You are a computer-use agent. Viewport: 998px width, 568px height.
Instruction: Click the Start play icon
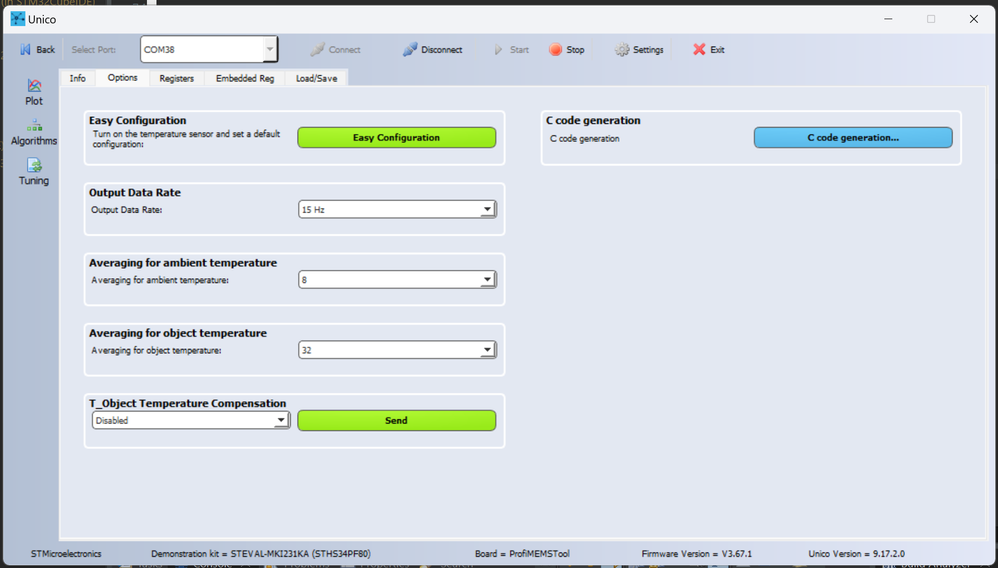coord(498,50)
